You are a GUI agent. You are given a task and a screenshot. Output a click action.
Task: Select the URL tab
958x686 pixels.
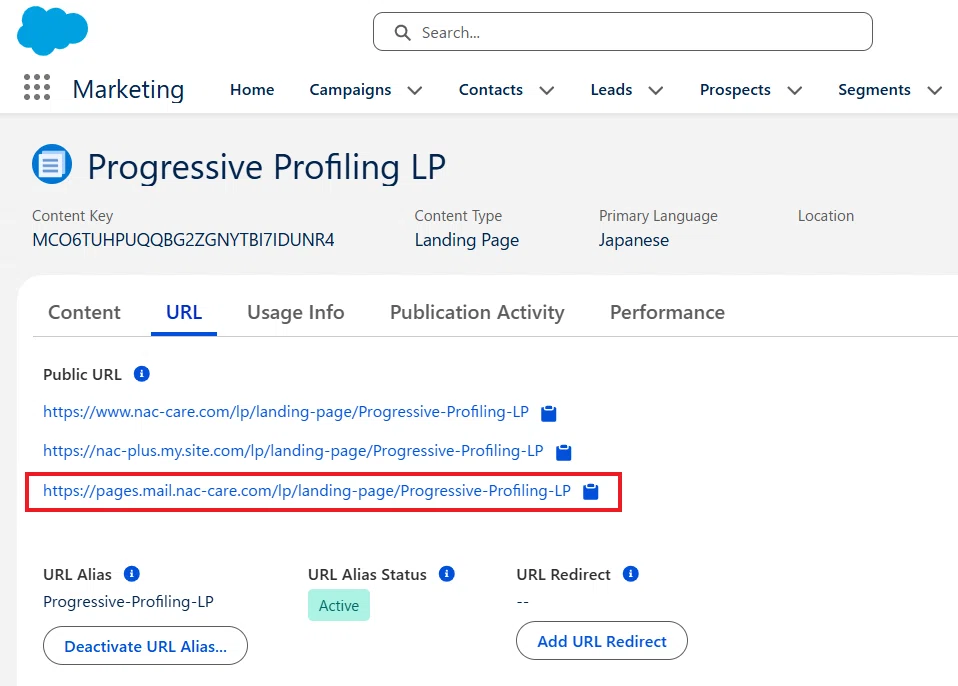tap(184, 312)
